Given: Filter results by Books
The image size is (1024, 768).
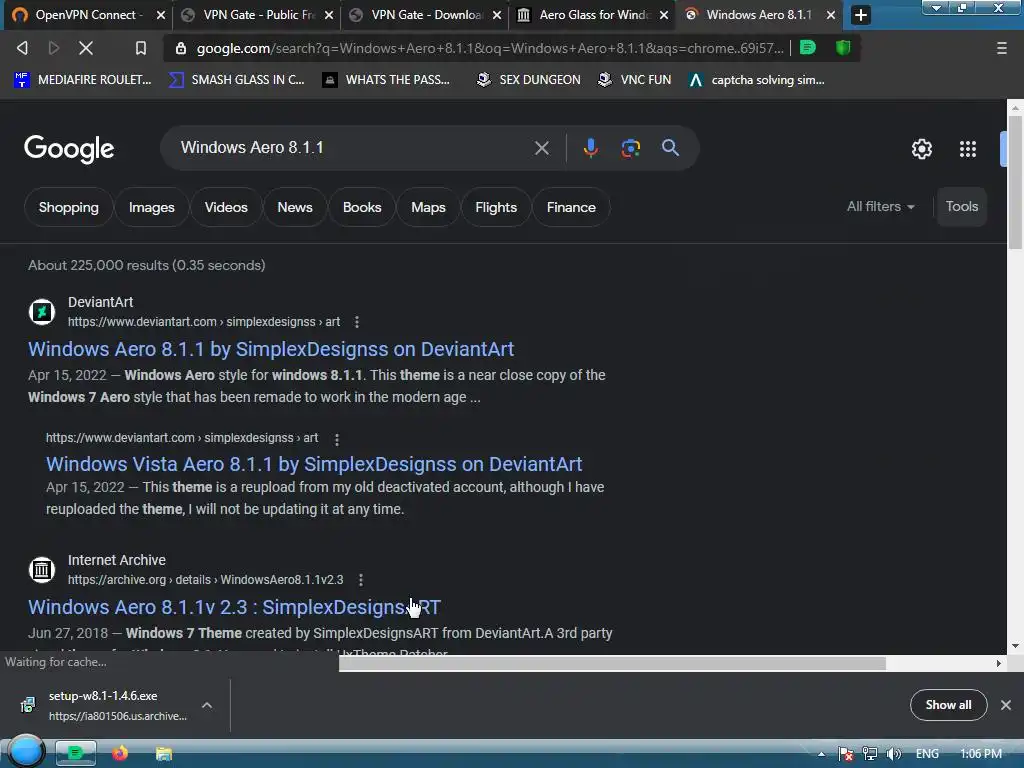Looking at the screenshot, I should click(362, 208).
